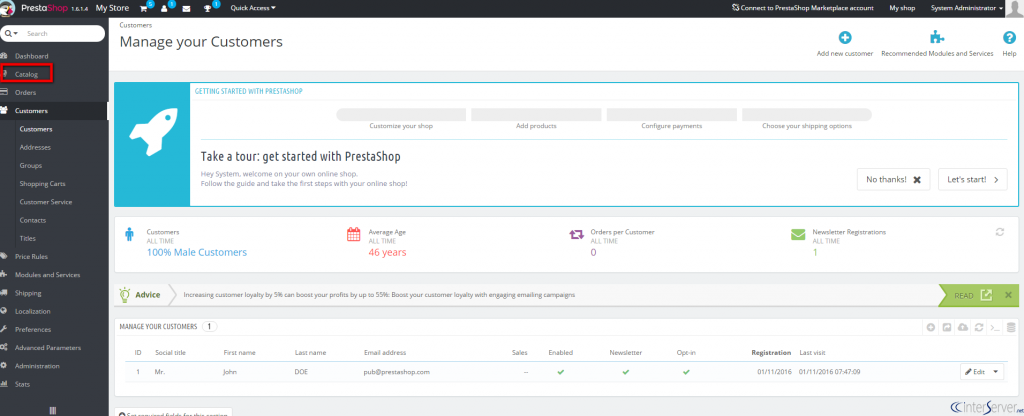Click the My Store link
This screenshot has width=1024, height=416.
tap(112, 8)
